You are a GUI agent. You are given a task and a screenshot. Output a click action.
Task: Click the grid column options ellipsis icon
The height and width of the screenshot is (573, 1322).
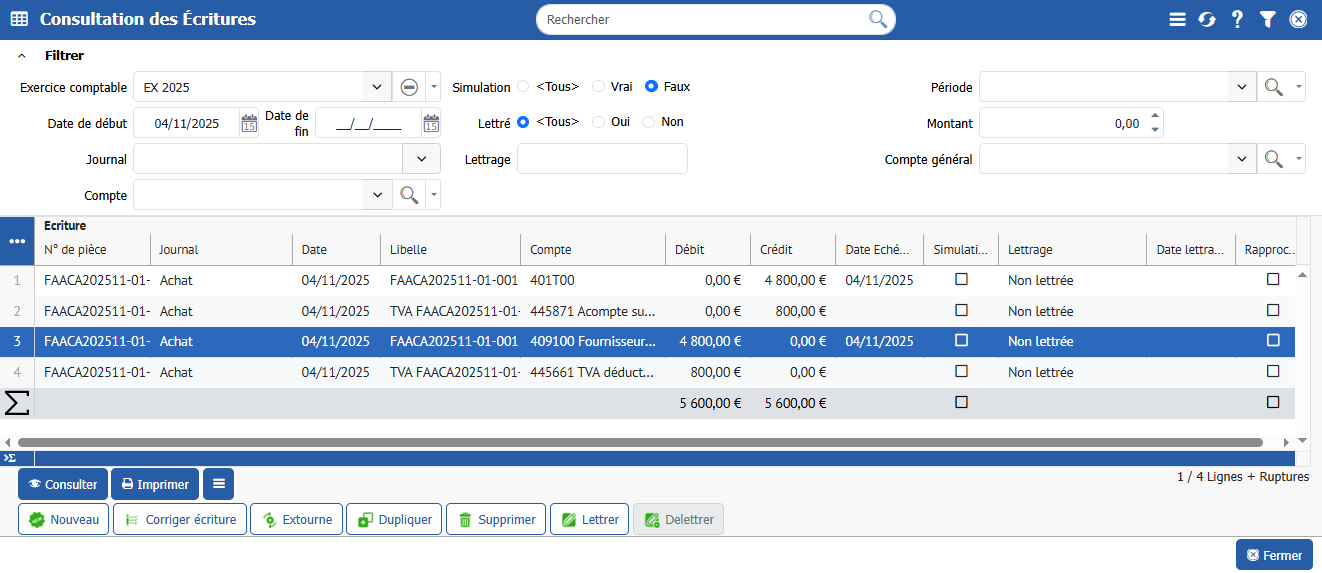pyautogui.click(x=17, y=241)
